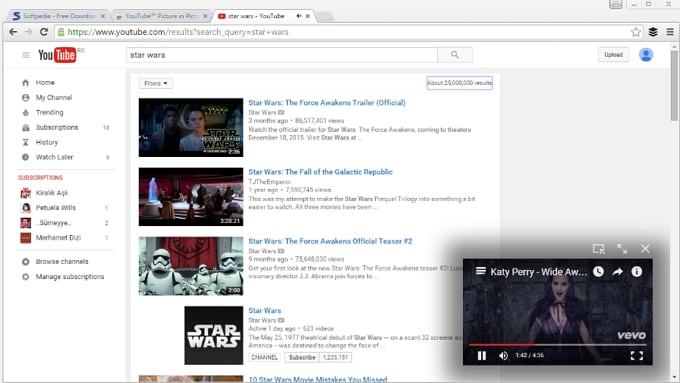
Task: Click the Upload button
Action: [x=613, y=55]
